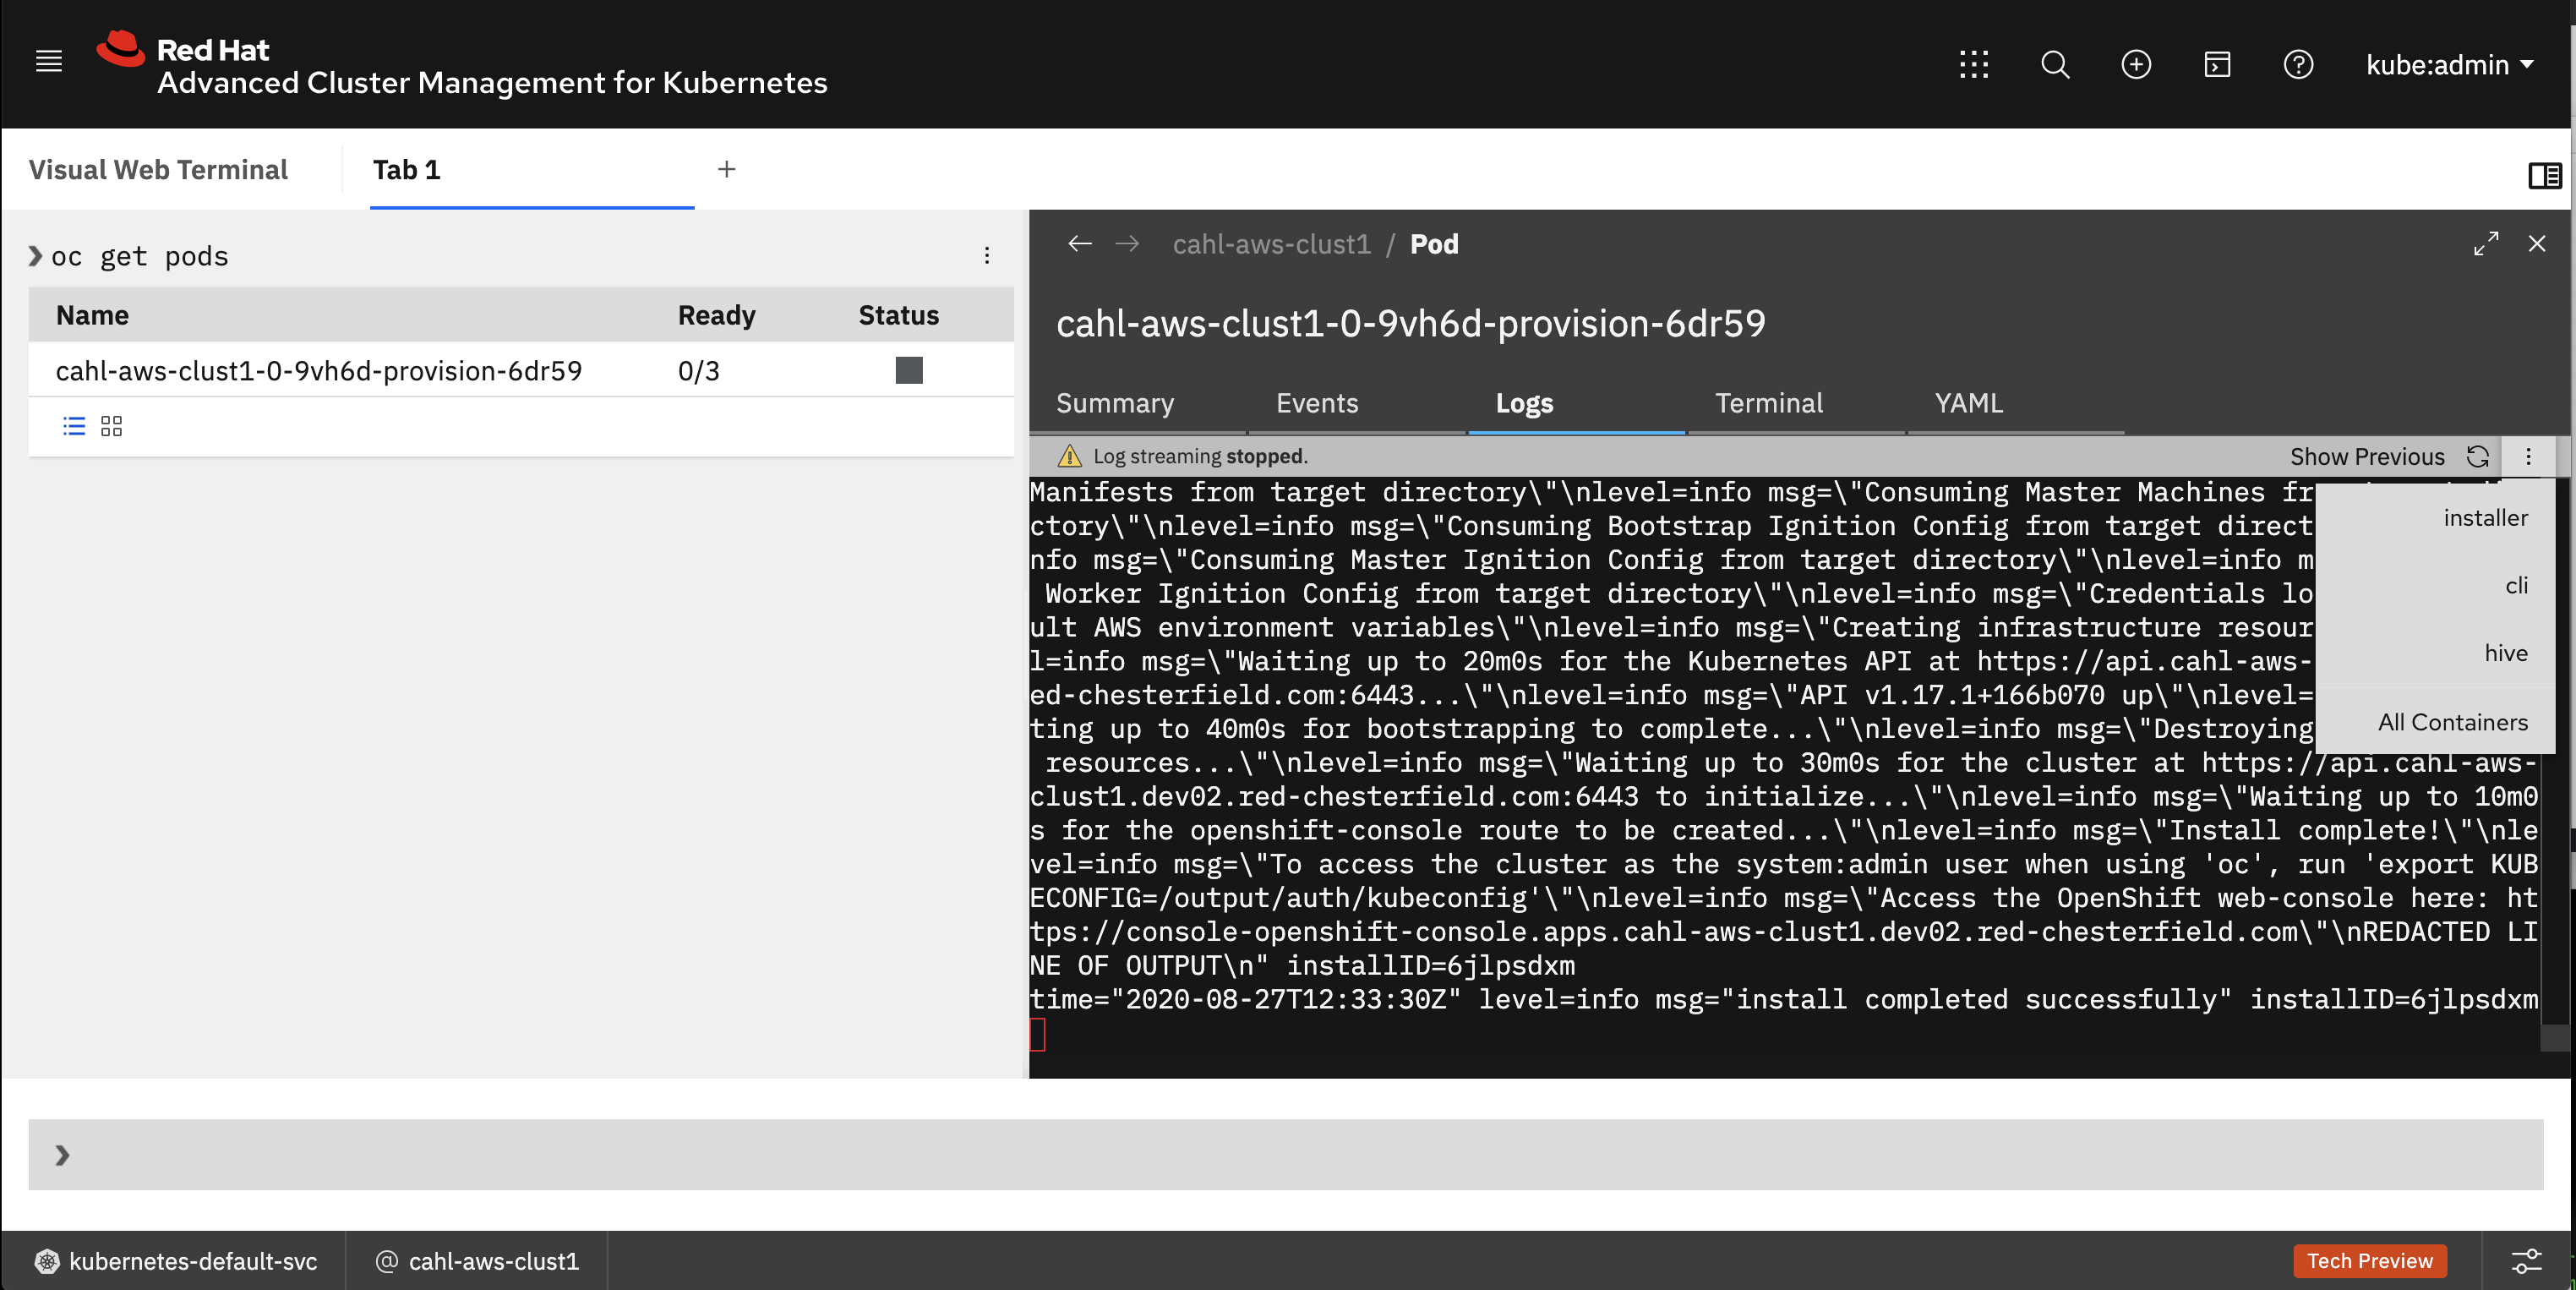
Task: Open the application launcher grid icon
Action: point(1974,64)
